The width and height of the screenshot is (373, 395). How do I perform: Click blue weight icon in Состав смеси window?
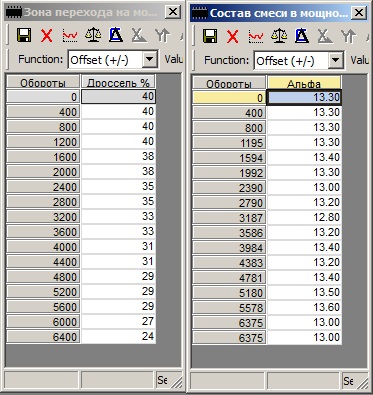302,36
